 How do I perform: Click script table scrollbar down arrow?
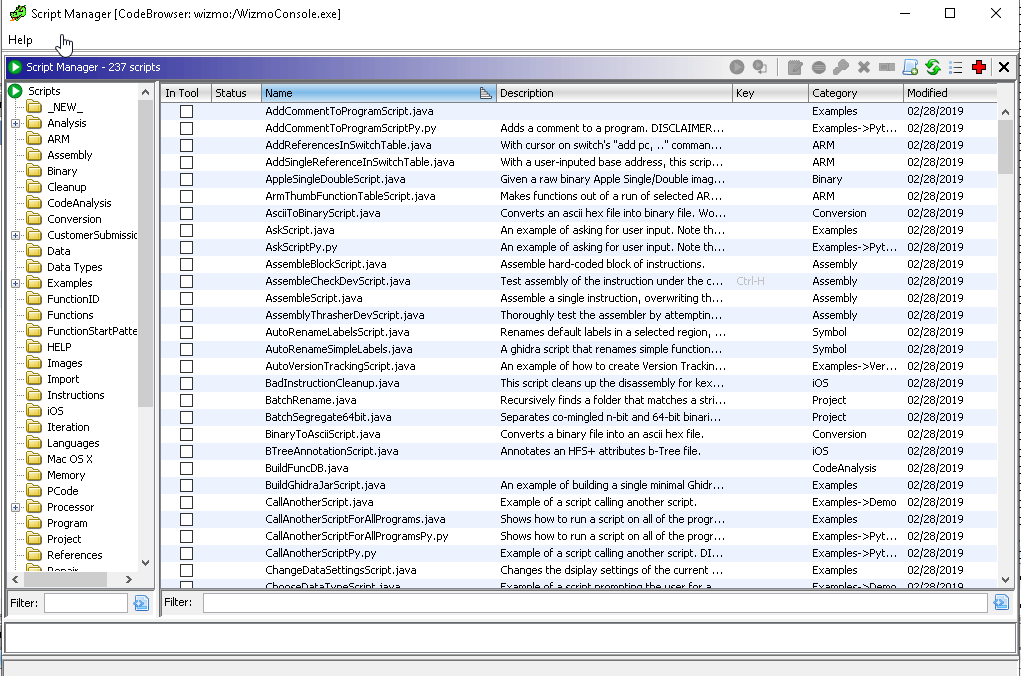pos(1005,580)
